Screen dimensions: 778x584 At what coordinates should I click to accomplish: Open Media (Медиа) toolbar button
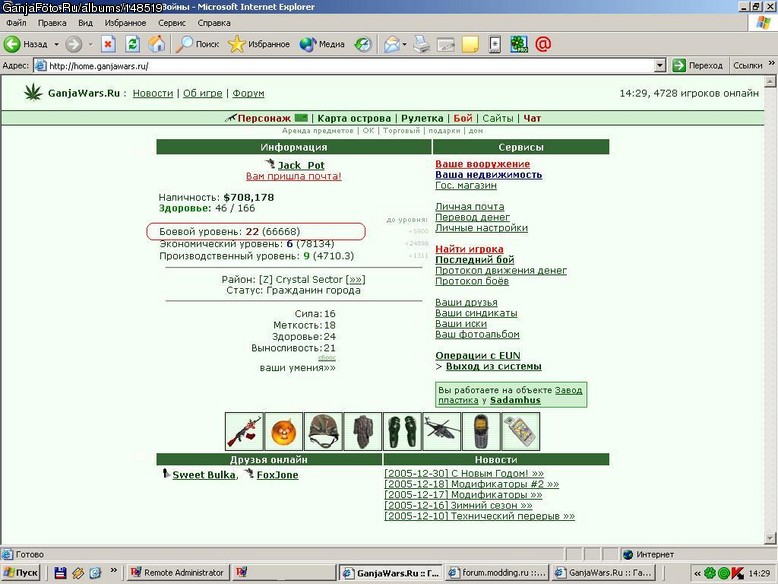(x=322, y=44)
